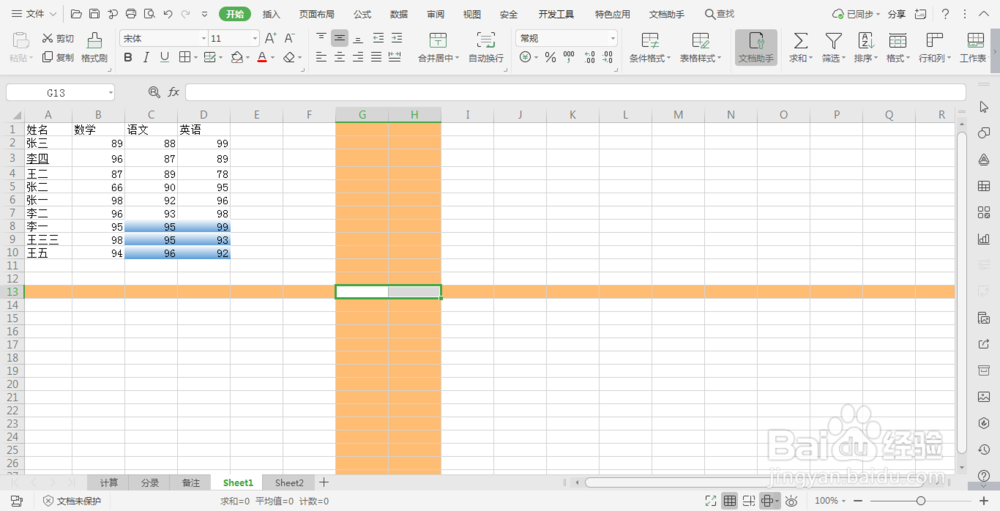Toggle Italic formatting
Screen dimensions: 1000x511
pyautogui.click(x=146, y=57)
